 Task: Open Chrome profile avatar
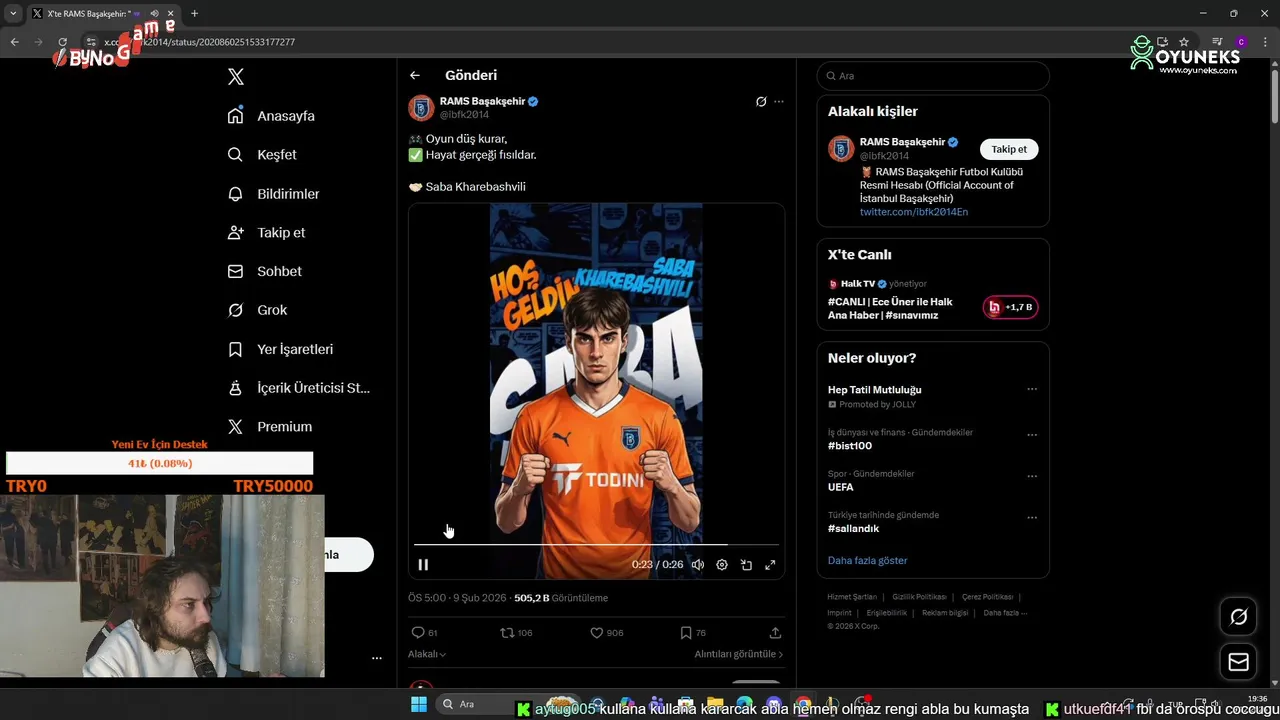(1241, 42)
